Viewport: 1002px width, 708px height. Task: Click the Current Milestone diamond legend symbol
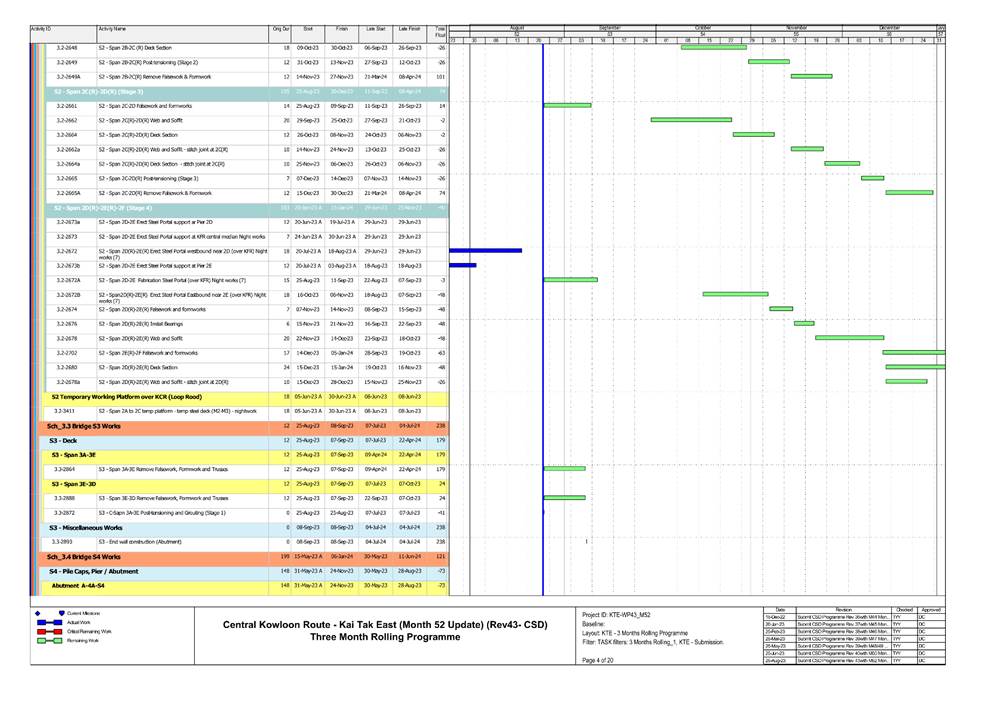[x=38, y=612]
